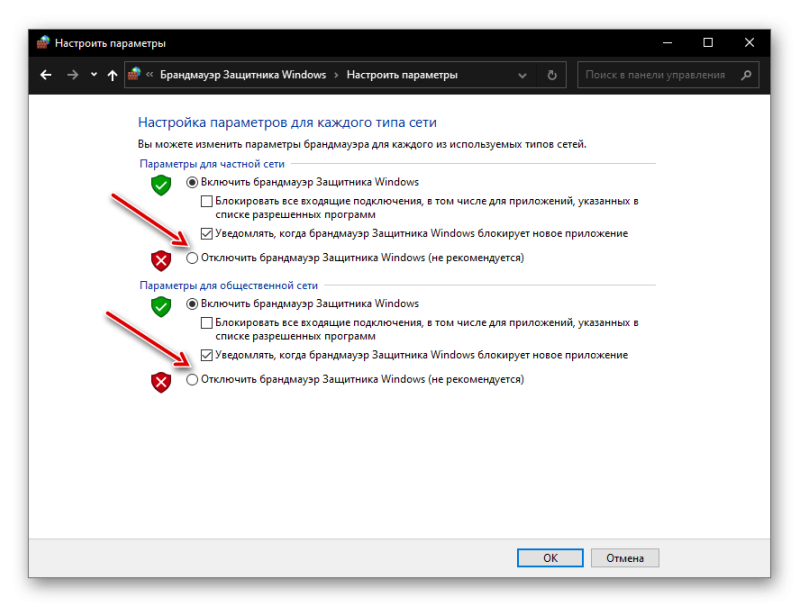This screenshot has width=800, height=607.
Task: Open recent locations dropdown arrow
Action: [x=94, y=74]
